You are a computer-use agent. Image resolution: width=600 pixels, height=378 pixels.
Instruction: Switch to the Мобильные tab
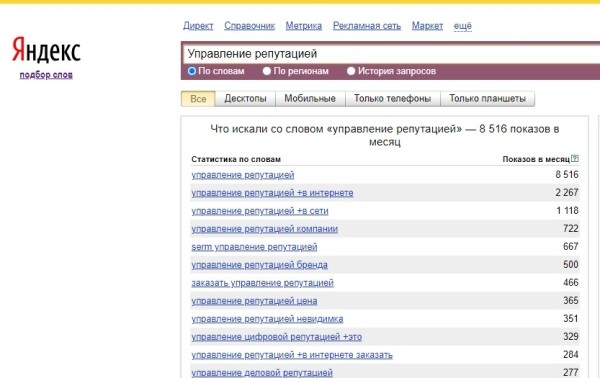click(x=310, y=99)
